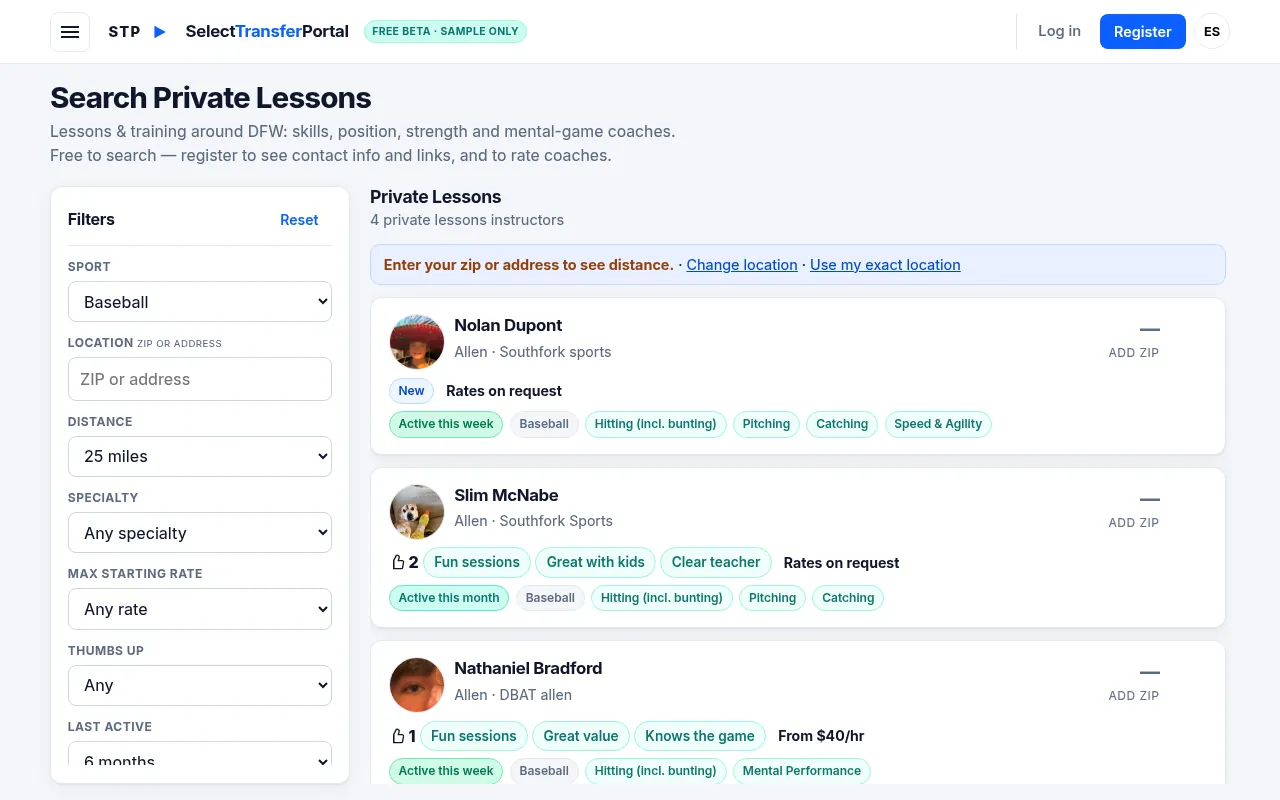Image resolution: width=1280 pixels, height=800 pixels.
Task: Click Slim McNabe's thumbs-up icon
Action: pos(398,562)
